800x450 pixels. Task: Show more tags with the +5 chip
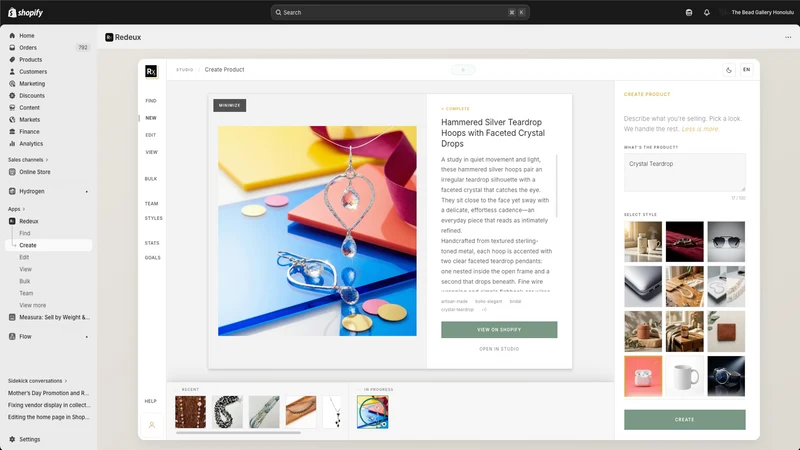[x=484, y=310]
